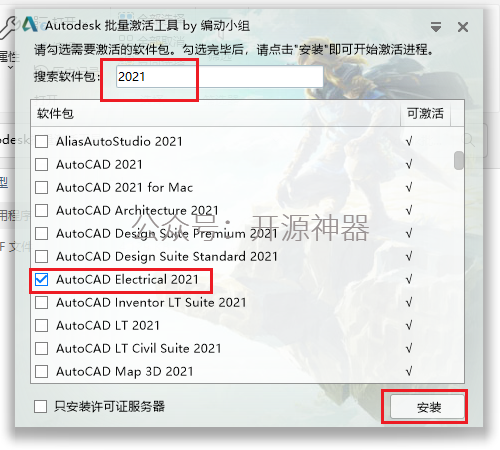The image size is (500, 450).
Task: Check the AutoCAD Map 3D 2021 checkbox
Action: (x=41, y=371)
